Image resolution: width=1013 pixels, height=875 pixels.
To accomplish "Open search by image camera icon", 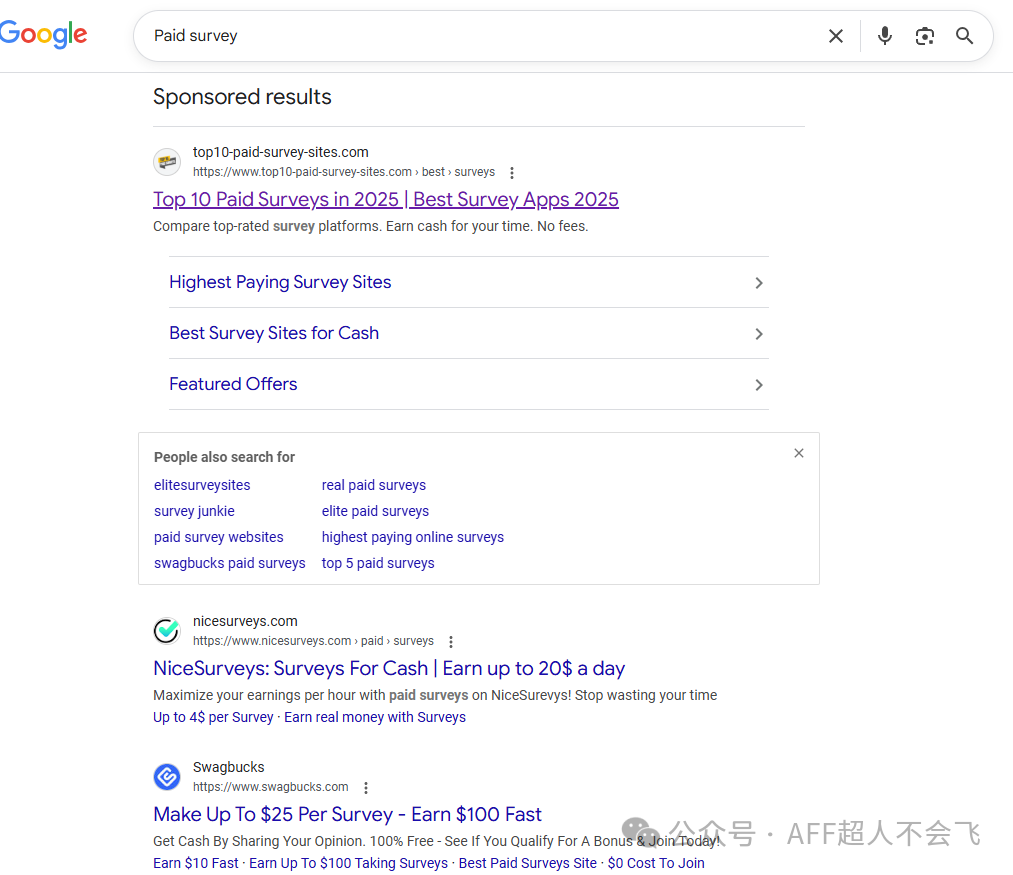I will coord(924,36).
